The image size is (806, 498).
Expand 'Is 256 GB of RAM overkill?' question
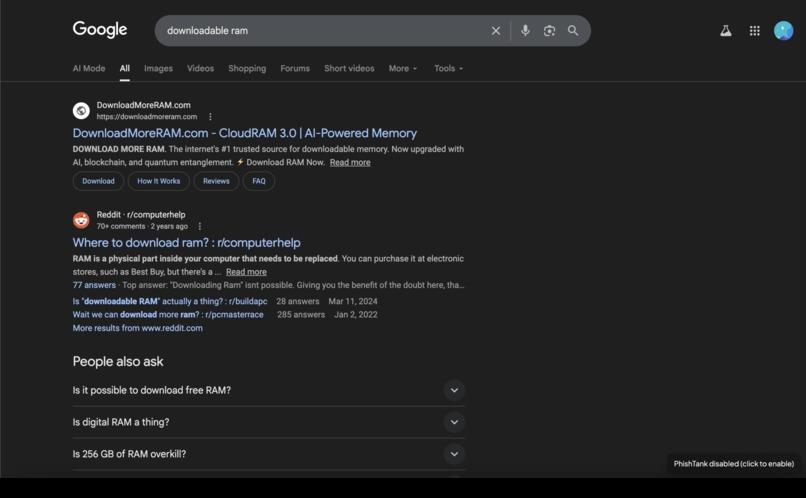click(x=269, y=454)
